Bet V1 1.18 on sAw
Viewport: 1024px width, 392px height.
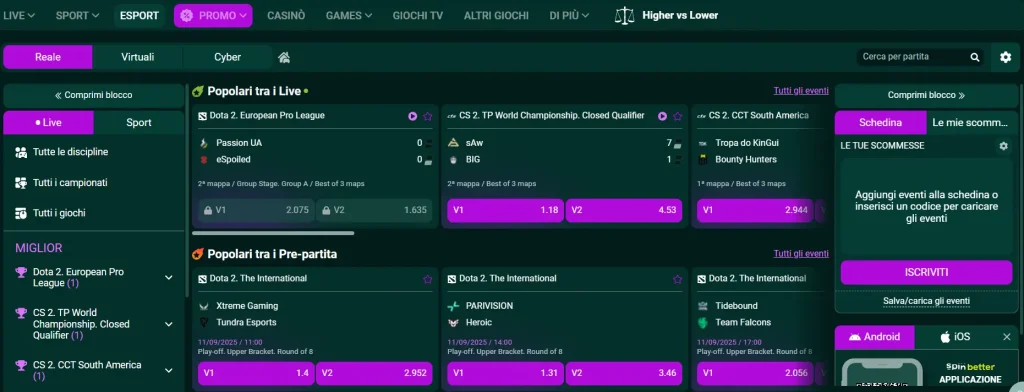click(505, 210)
